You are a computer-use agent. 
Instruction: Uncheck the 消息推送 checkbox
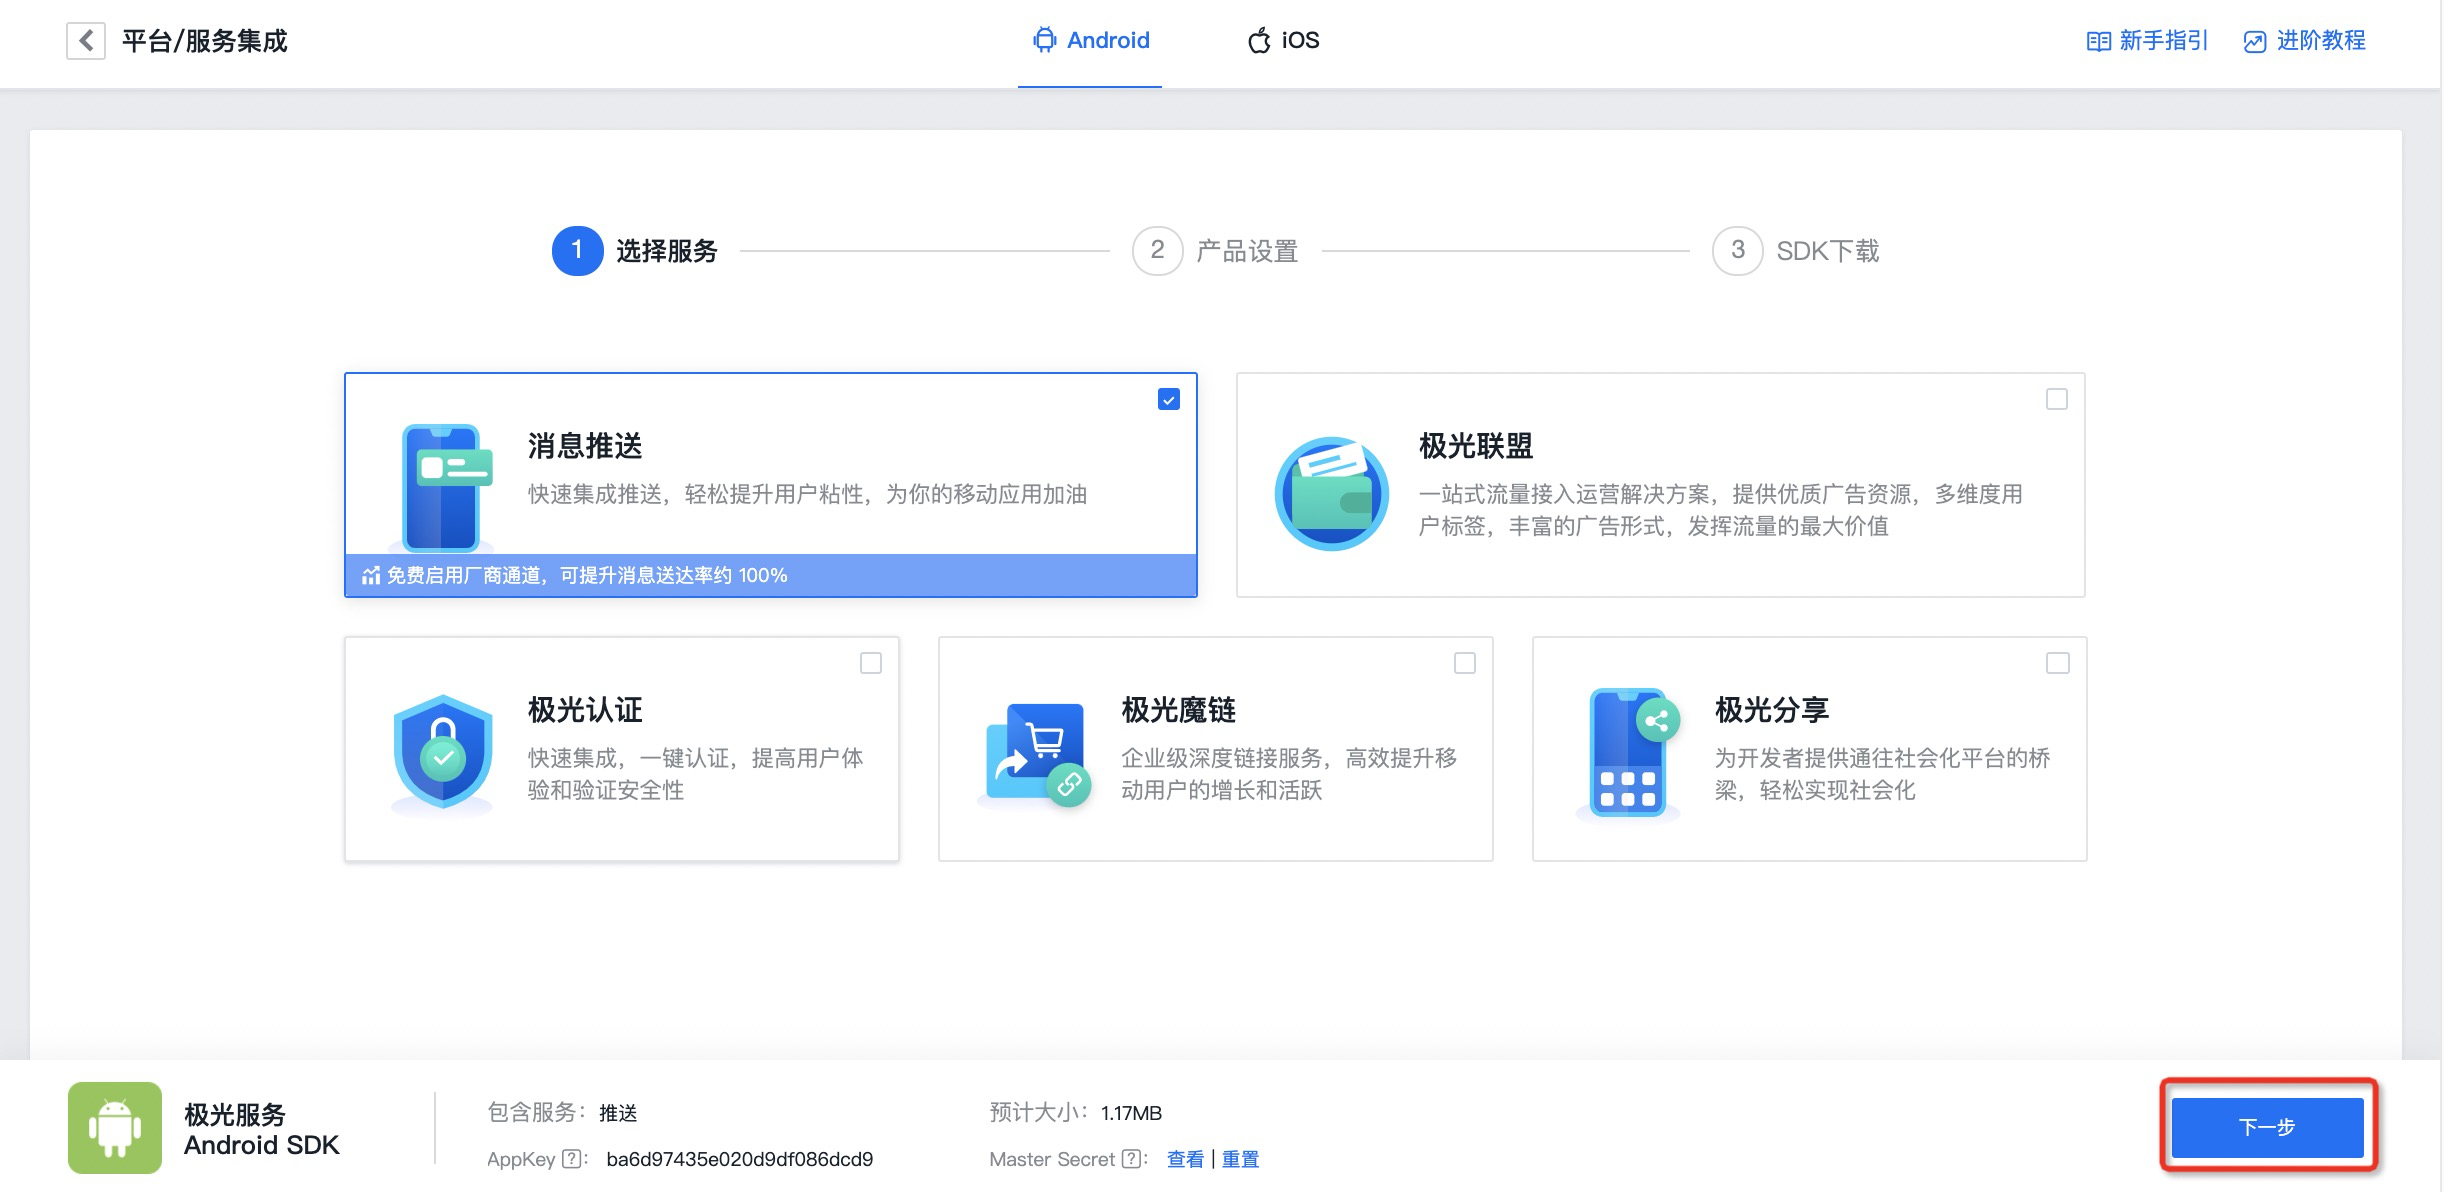[x=1168, y=399]
